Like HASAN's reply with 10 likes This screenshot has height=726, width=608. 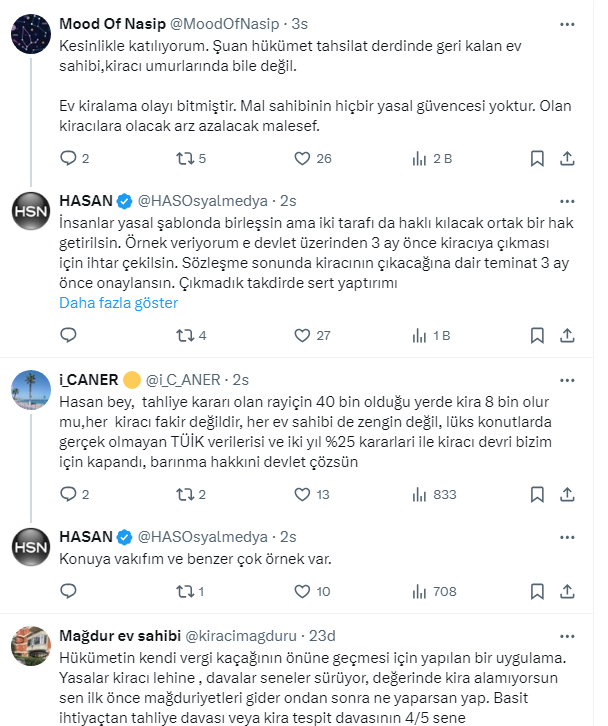pyautogui.click(x=302, y=591)
